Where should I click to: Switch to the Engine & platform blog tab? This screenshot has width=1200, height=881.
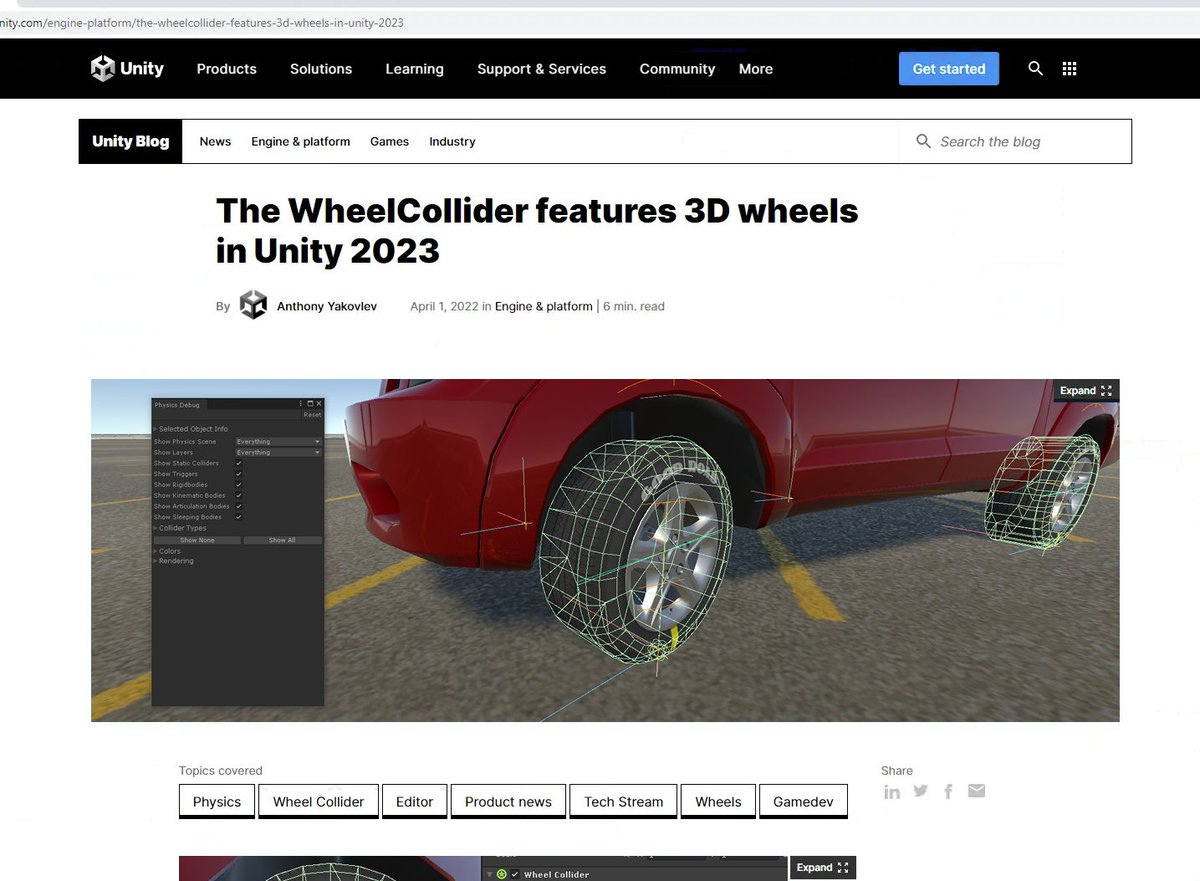tap(300, 141)
